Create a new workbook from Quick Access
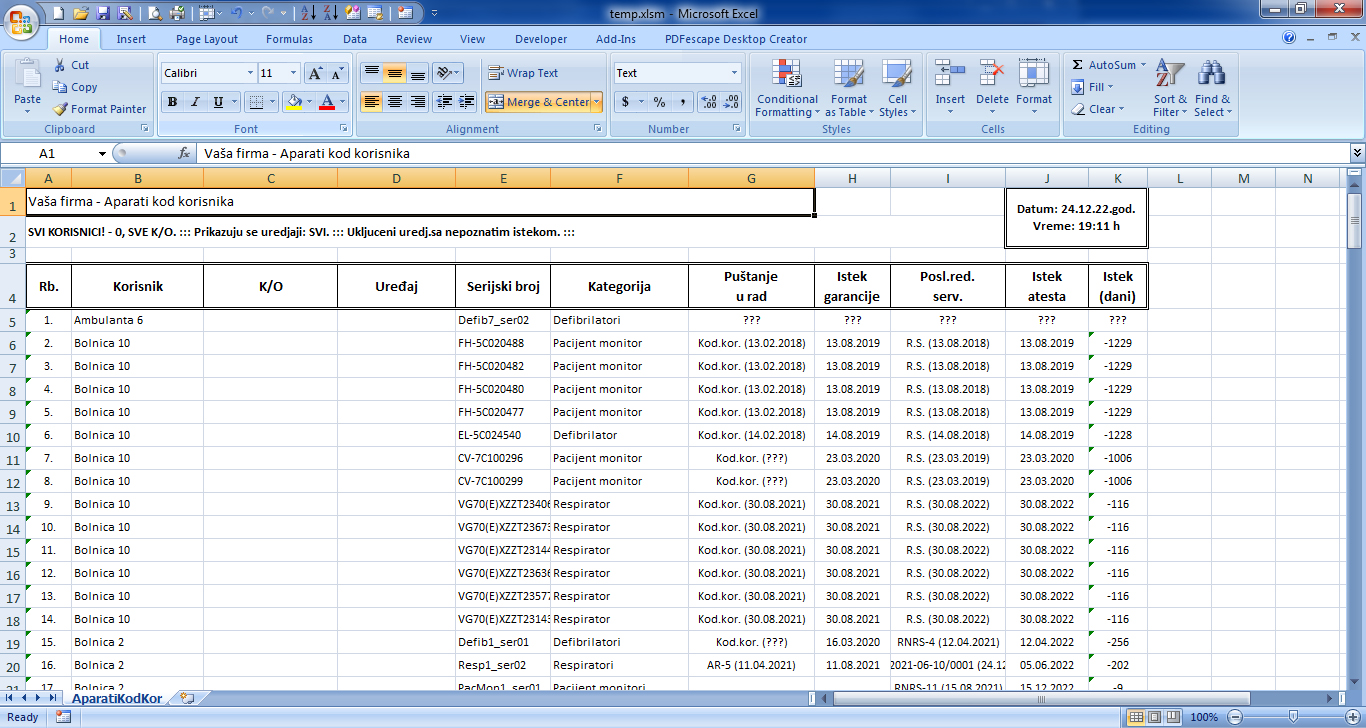1366x728 pixels. pyautogui.click(x=59, y=13)
